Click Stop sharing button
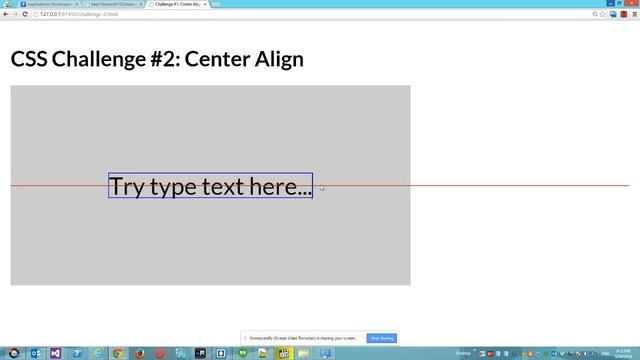Viewport: 640px width, 360px height. click(x=382, y=338)
